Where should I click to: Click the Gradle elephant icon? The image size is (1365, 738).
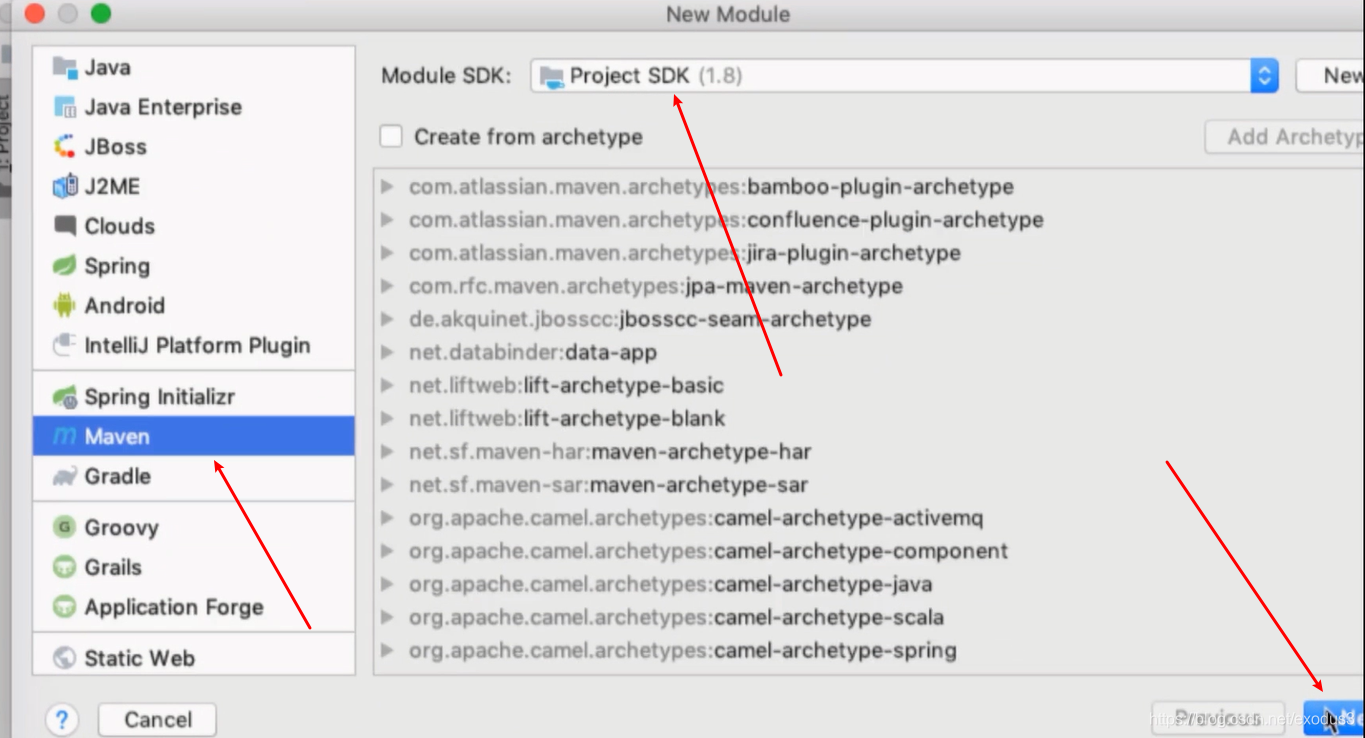65,477
